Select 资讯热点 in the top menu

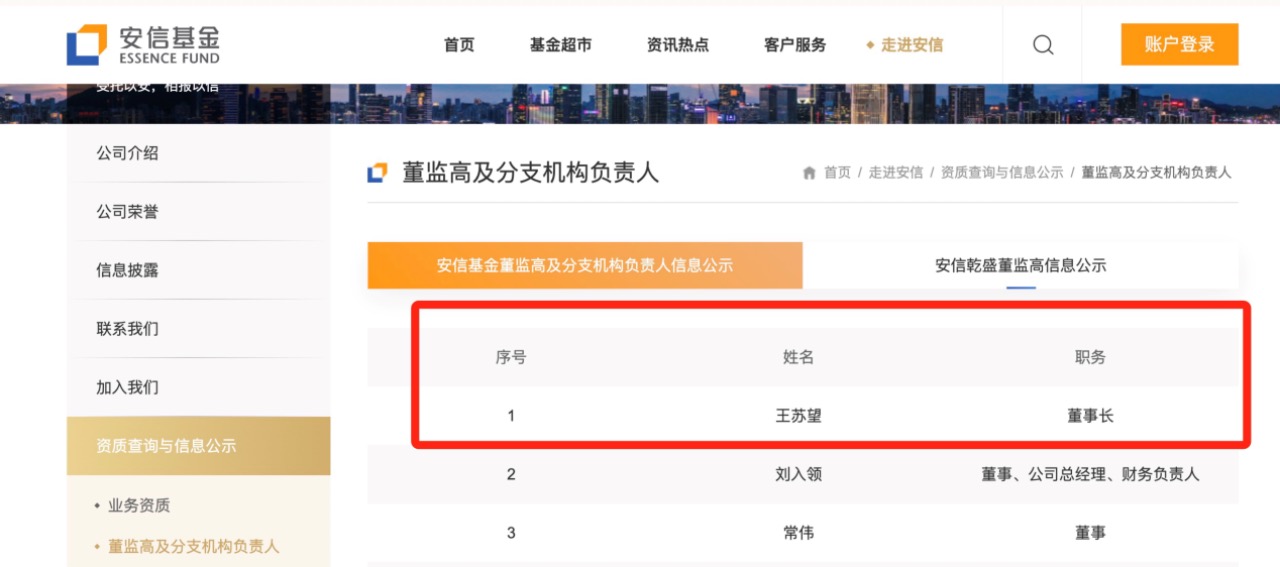coord(678,45)
